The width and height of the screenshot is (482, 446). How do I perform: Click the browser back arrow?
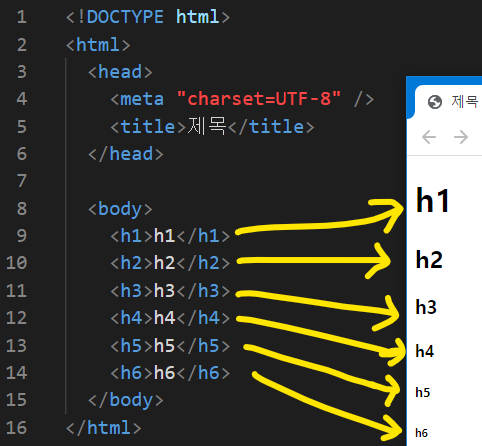click(429, 137)
